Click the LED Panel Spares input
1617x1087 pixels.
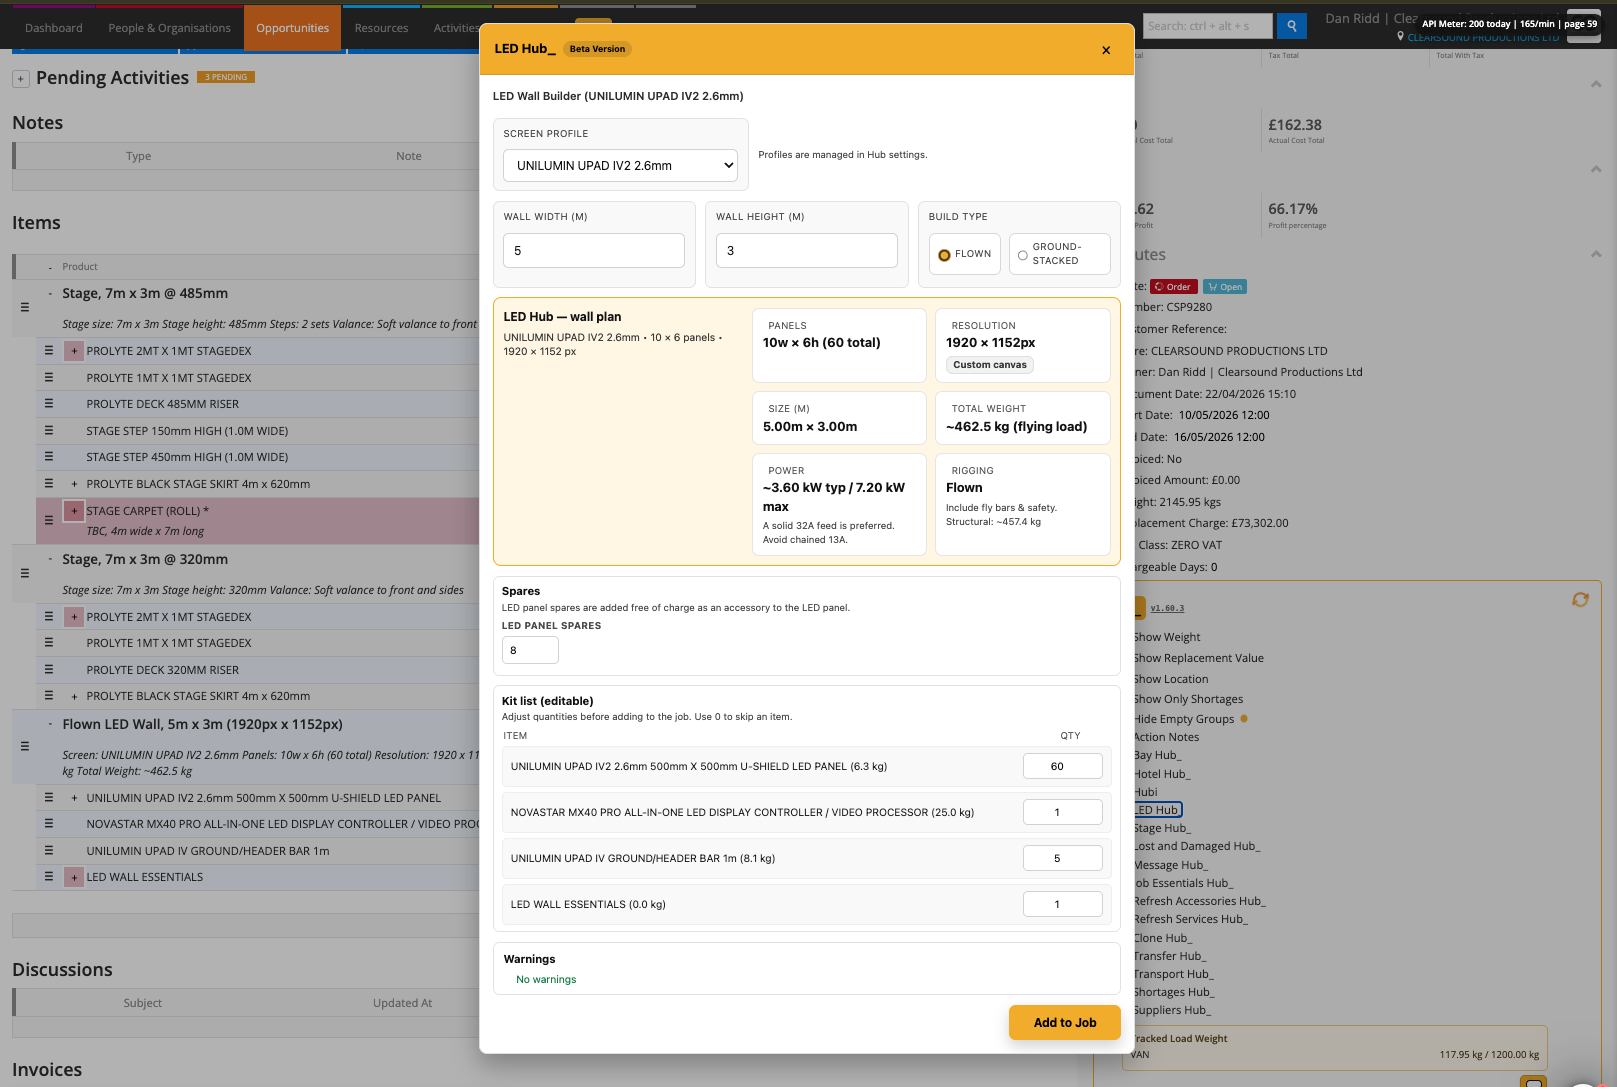point(530,650)
